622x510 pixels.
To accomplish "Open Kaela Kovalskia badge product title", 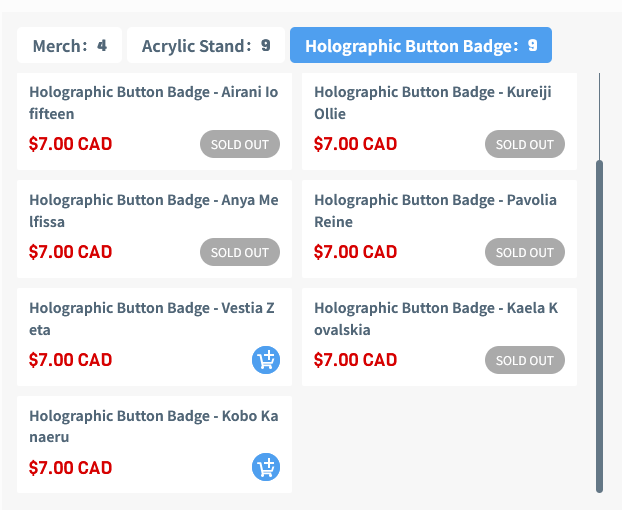I will [x=435, y=318].
